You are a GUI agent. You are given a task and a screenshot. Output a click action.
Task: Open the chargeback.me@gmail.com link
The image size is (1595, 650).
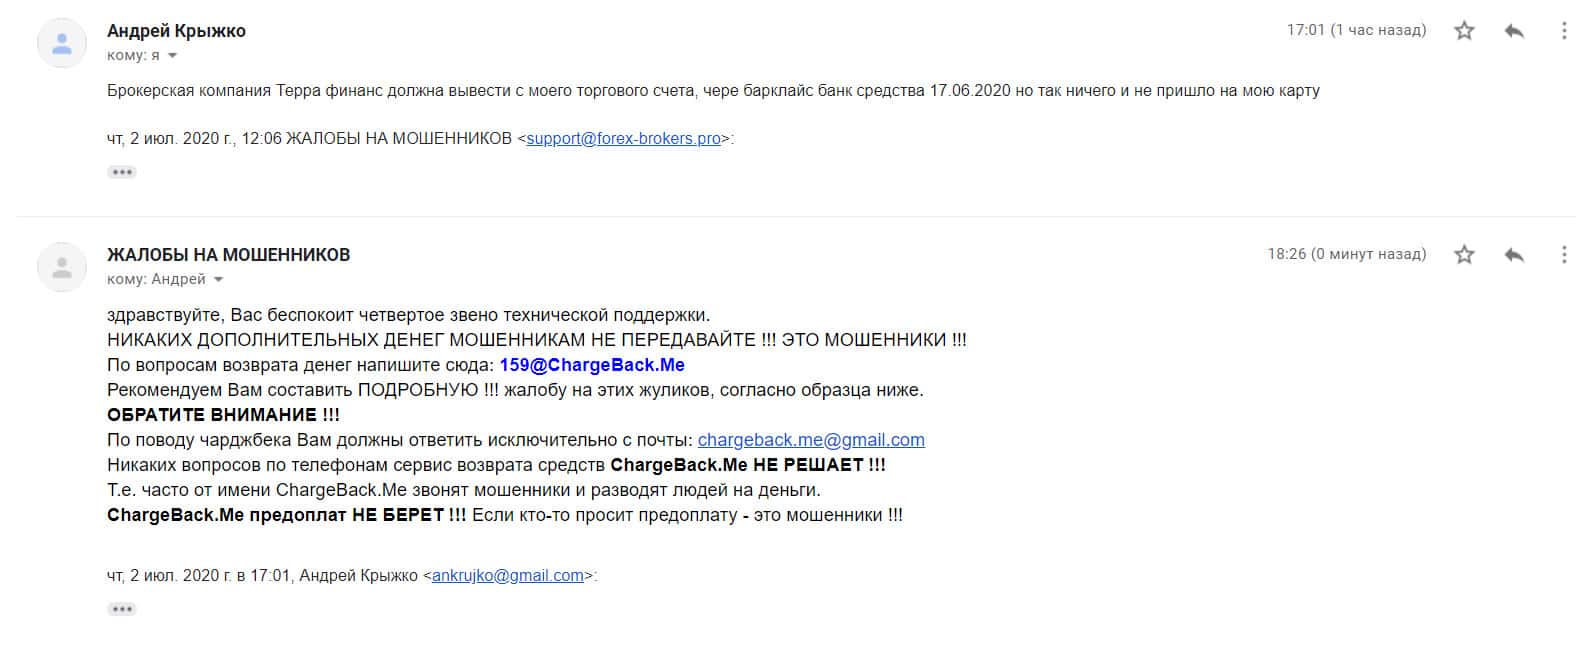(811, 440)
